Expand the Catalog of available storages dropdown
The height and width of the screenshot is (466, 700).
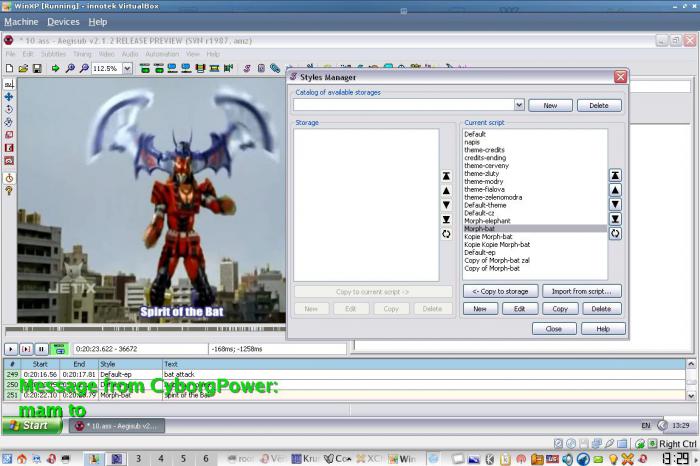(519, 105)
